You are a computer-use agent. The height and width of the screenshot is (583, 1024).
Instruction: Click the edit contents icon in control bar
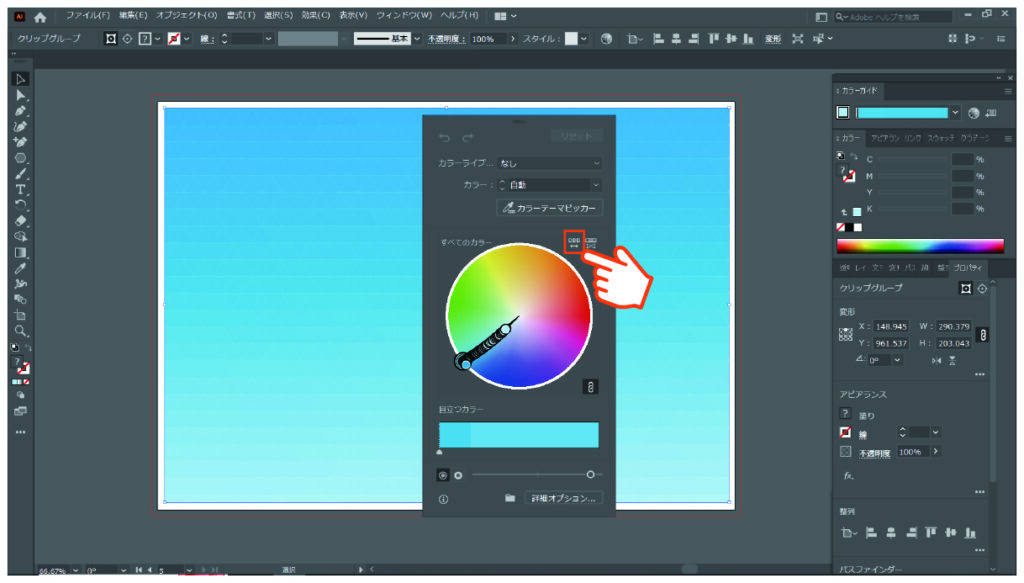click(127, 39)
